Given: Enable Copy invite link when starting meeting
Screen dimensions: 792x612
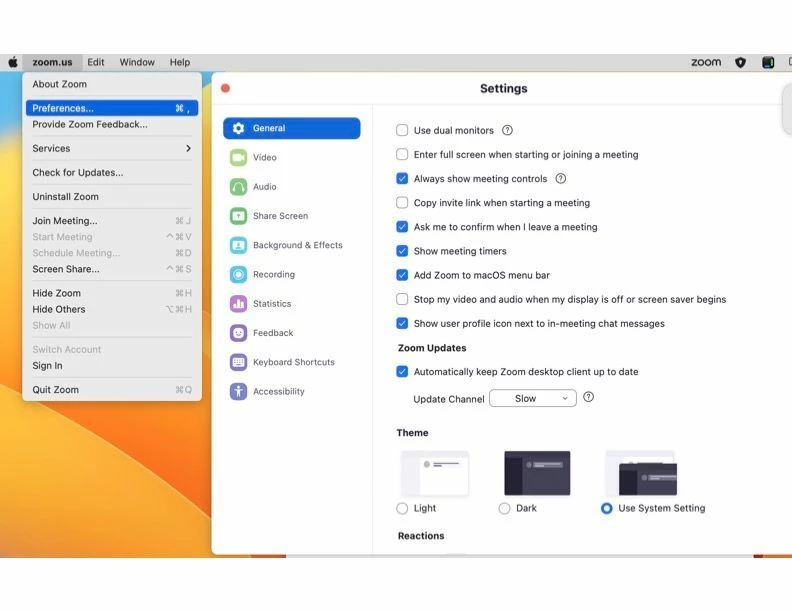Looking at the screenshot, I should [x=402, y=202].
